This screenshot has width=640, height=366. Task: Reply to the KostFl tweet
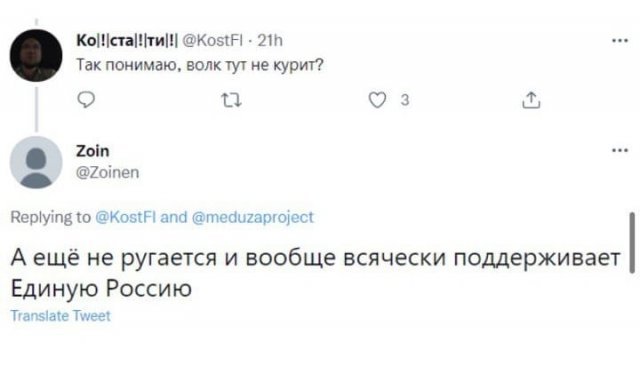coord(86,100)
